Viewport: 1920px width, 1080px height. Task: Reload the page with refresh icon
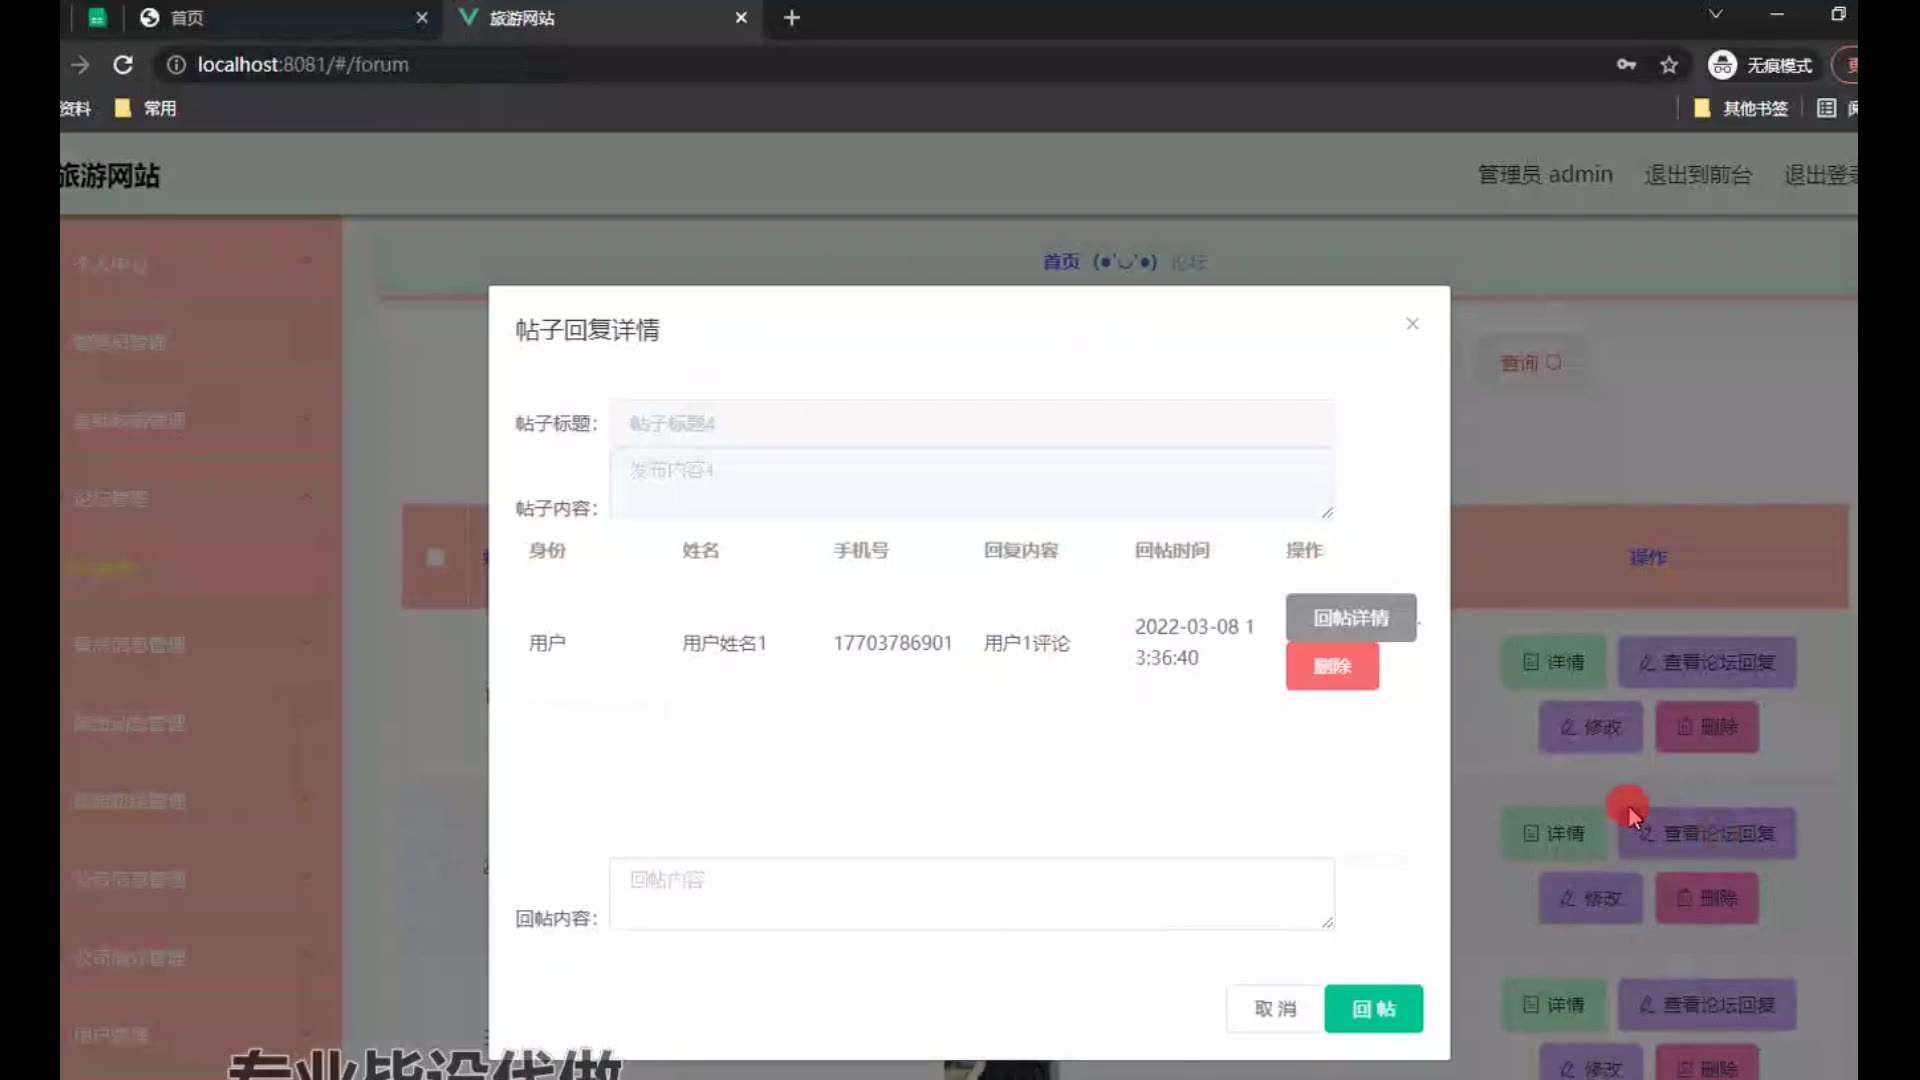(x=123, y=65)
